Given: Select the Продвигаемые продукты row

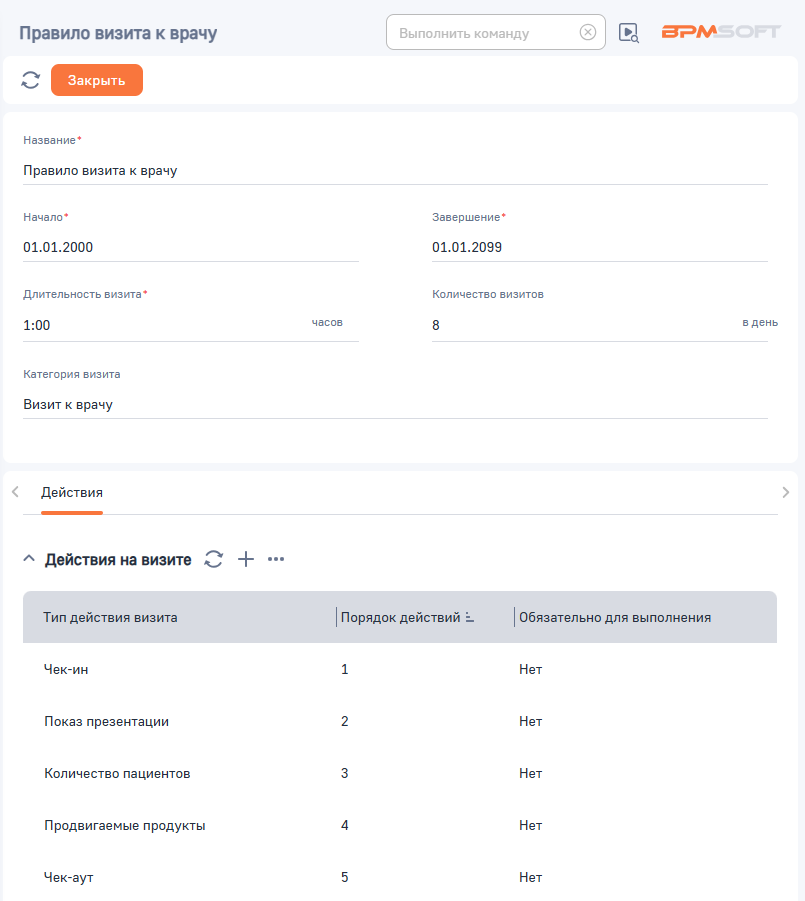Looking at the screenshot, I should (x=400, y=825).
